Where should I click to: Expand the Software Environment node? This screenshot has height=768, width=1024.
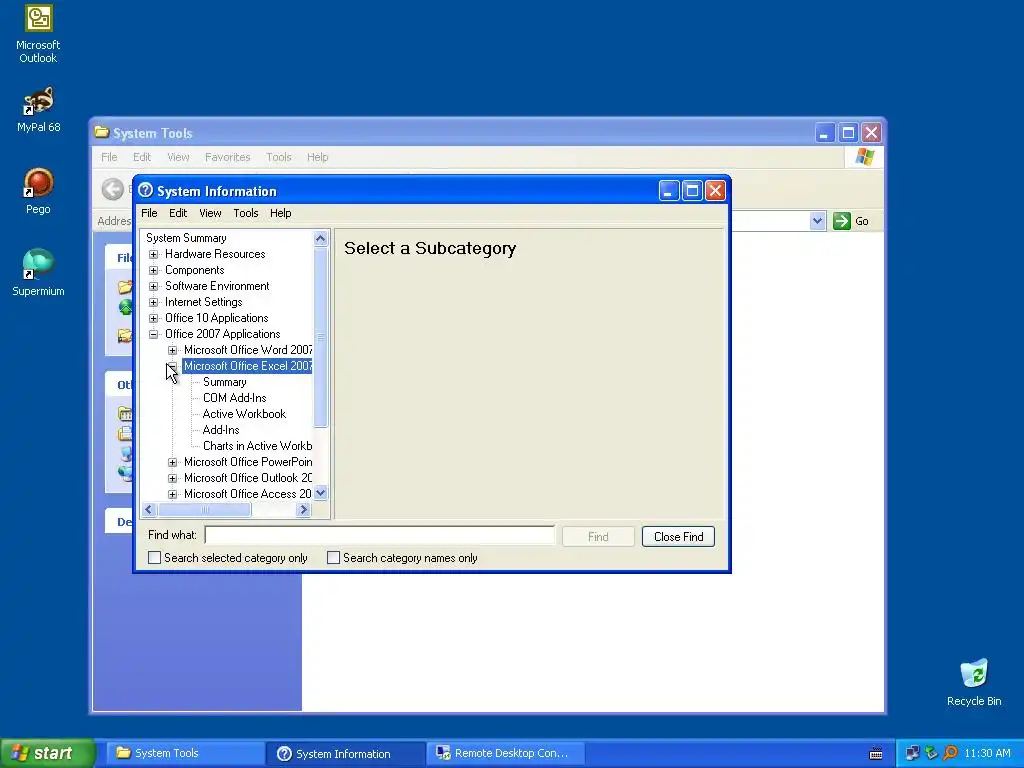point(153,286)
